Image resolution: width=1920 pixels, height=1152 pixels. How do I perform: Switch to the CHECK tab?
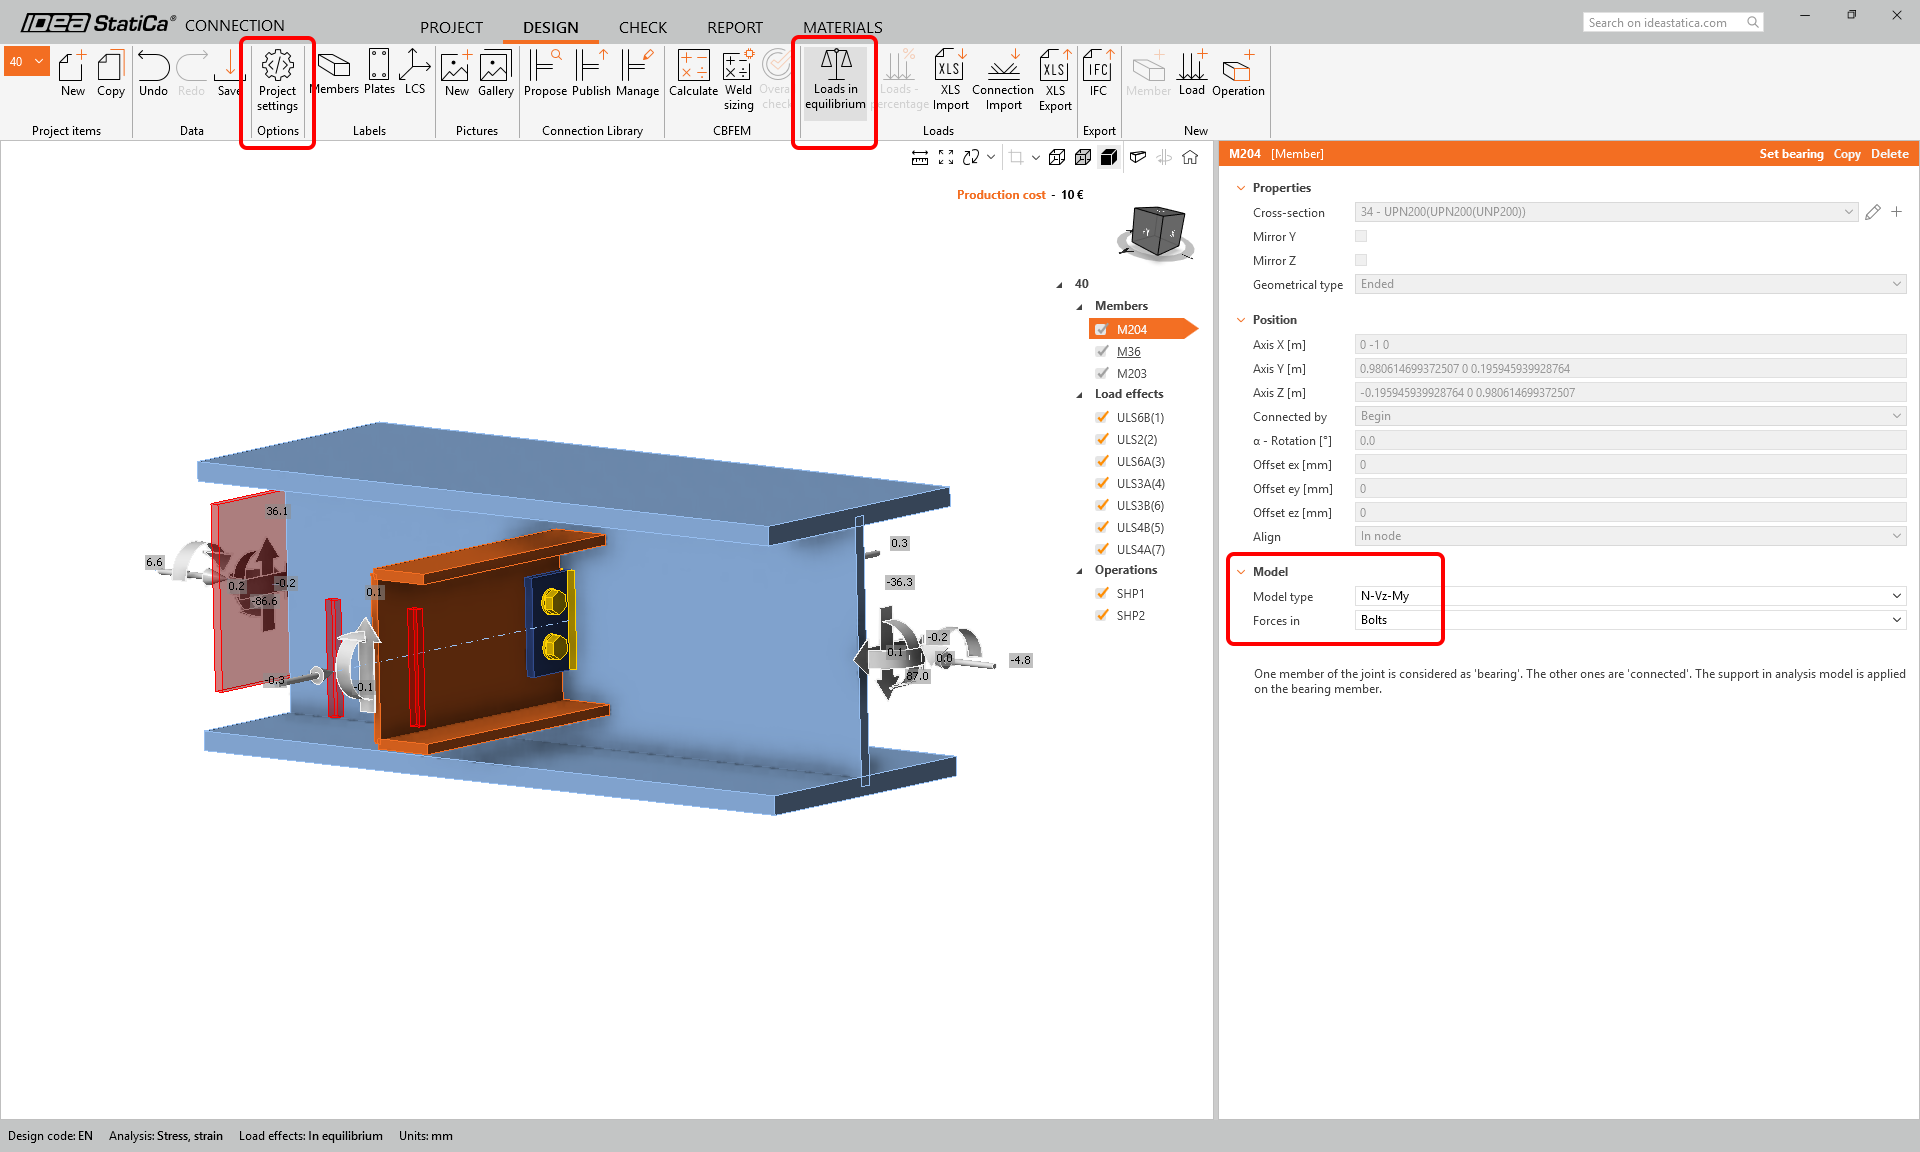(642, 27)
